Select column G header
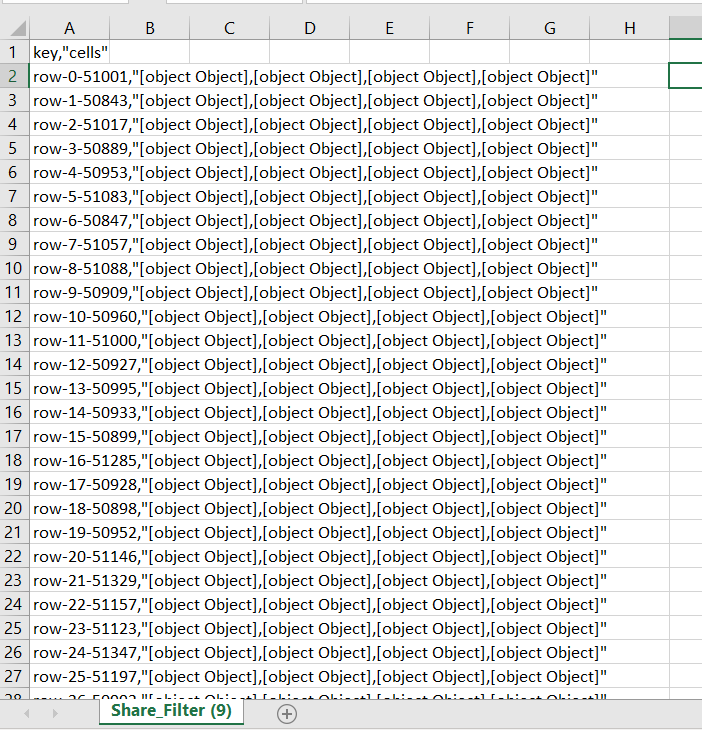This screenshot has height=730, width=702. [550, 28]
